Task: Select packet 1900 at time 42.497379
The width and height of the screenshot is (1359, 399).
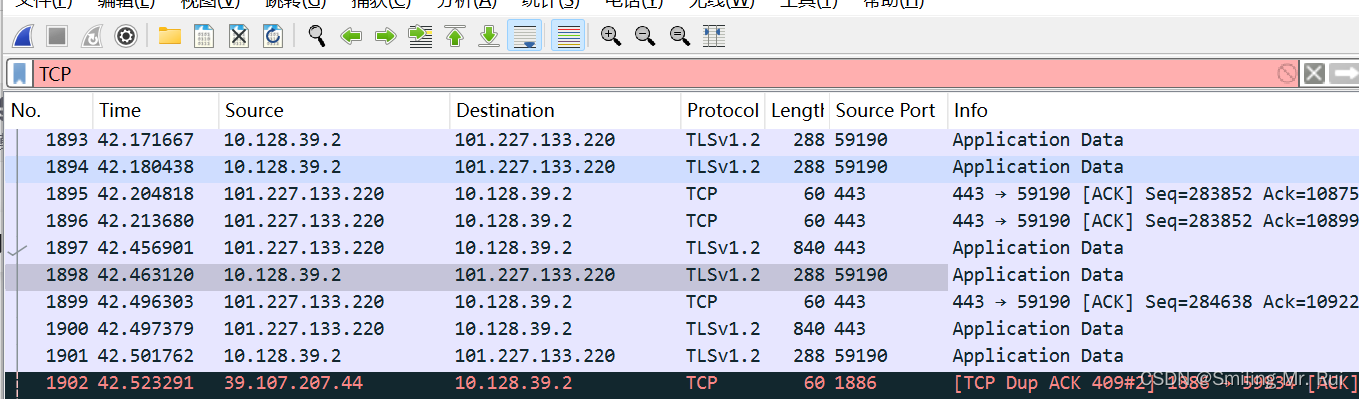Action: pos(682,329)
